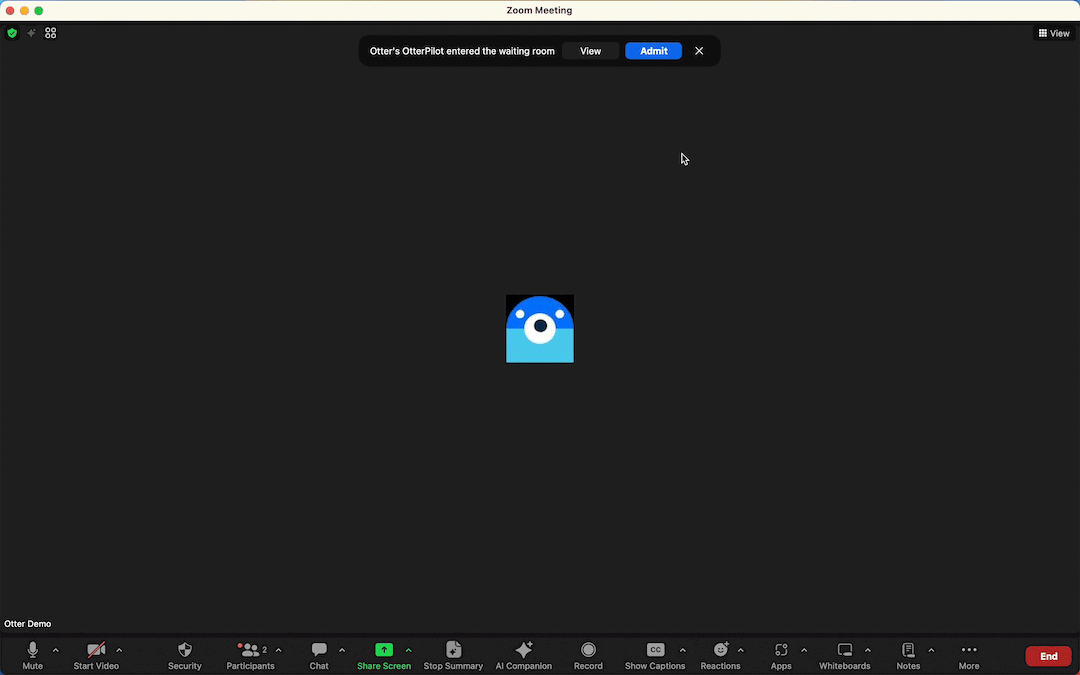Click the Otter avatar thumbnail in center
1080x675 pixels.
540,329
